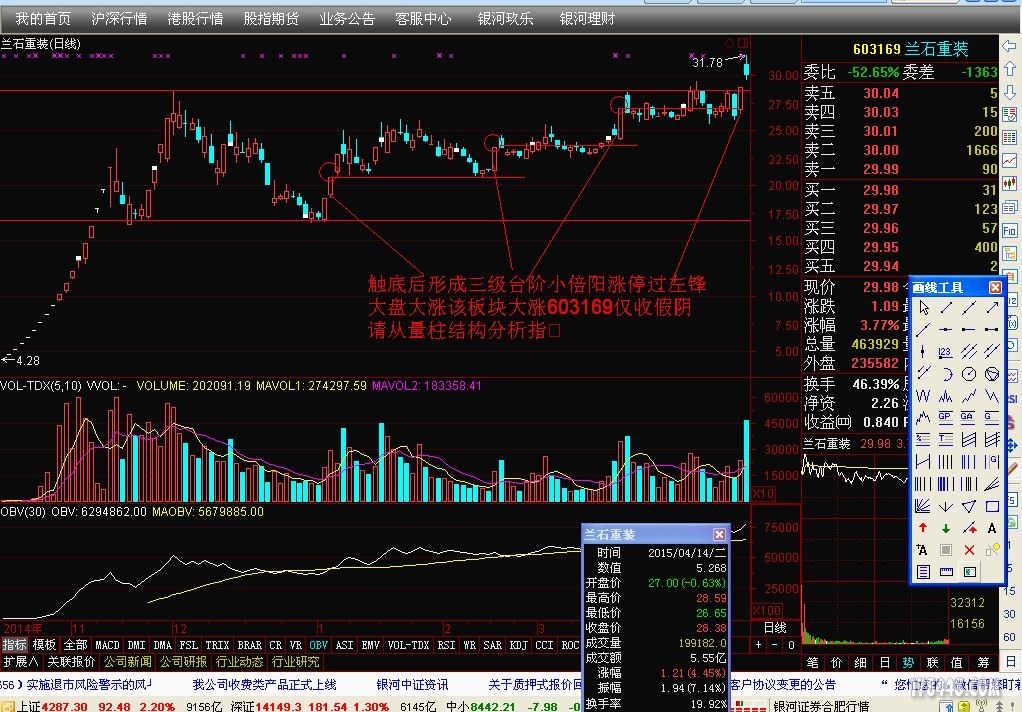Select the rectangle drawing tool
The image size is (1022, 712).
tap(992, 506)
